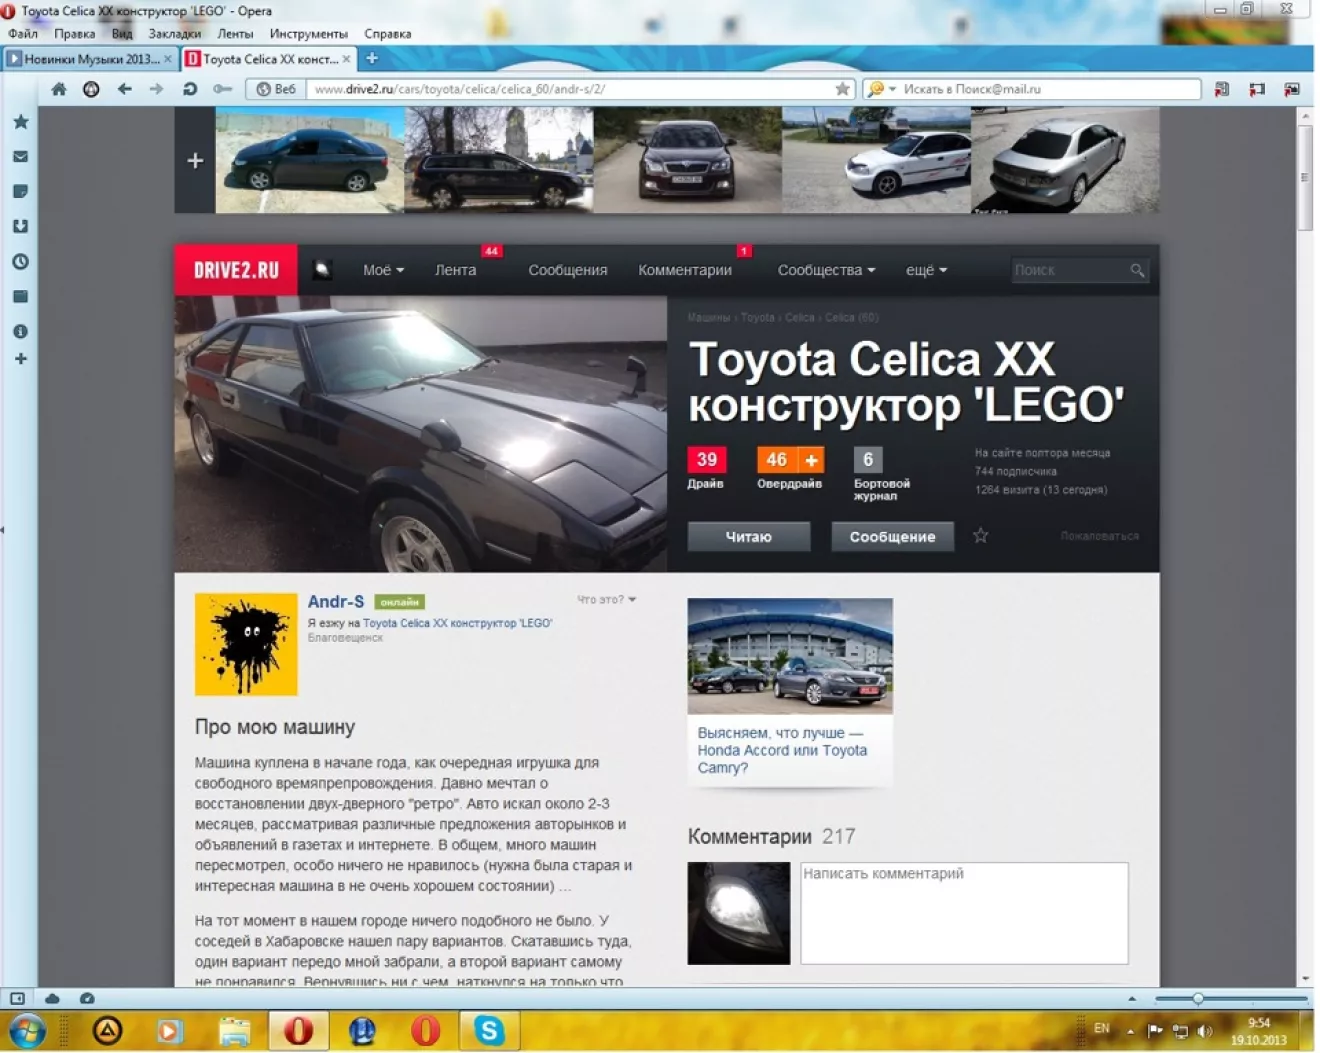Click the Читаю button
Image resolution: width=1320 pixels, height=1053 pixels.
tap(748, 537)
